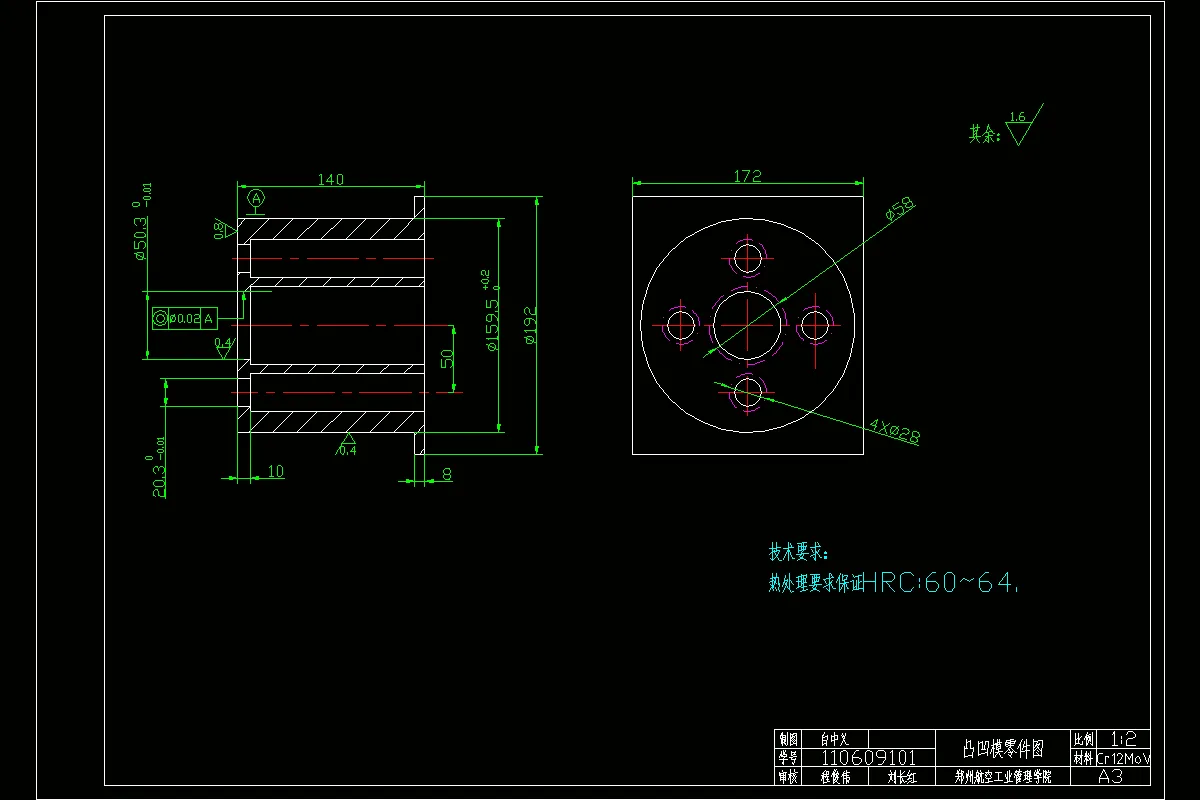Select the left ø28 hole circle
This screenshot has width=1200, height=800.
click(x=680, y=325)
